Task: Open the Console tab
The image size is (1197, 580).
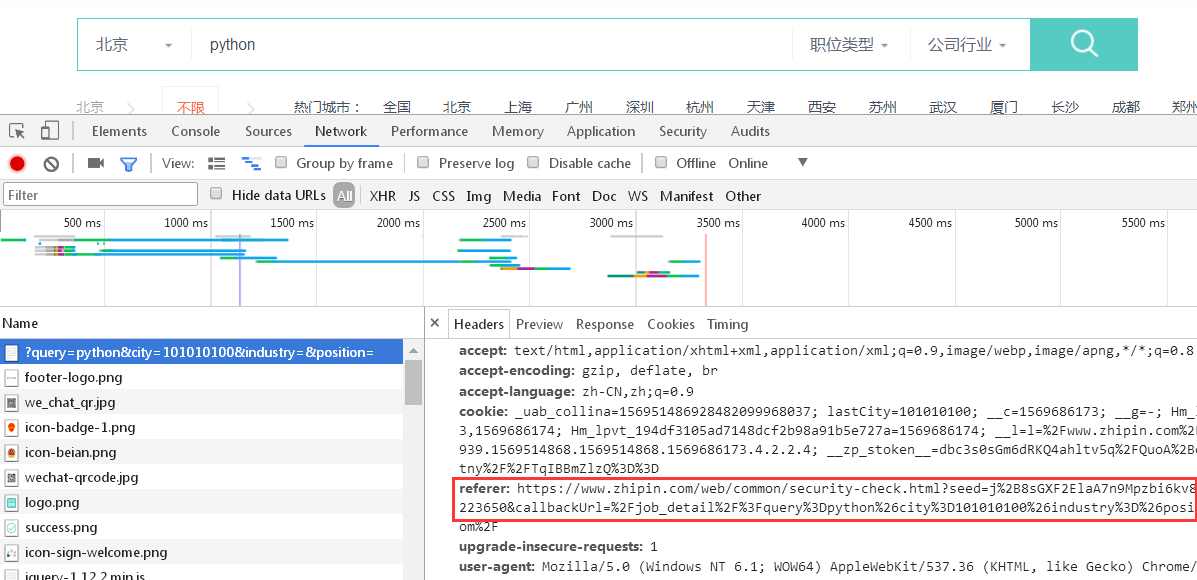Action: pyautogui.click(x=195, y=131)
